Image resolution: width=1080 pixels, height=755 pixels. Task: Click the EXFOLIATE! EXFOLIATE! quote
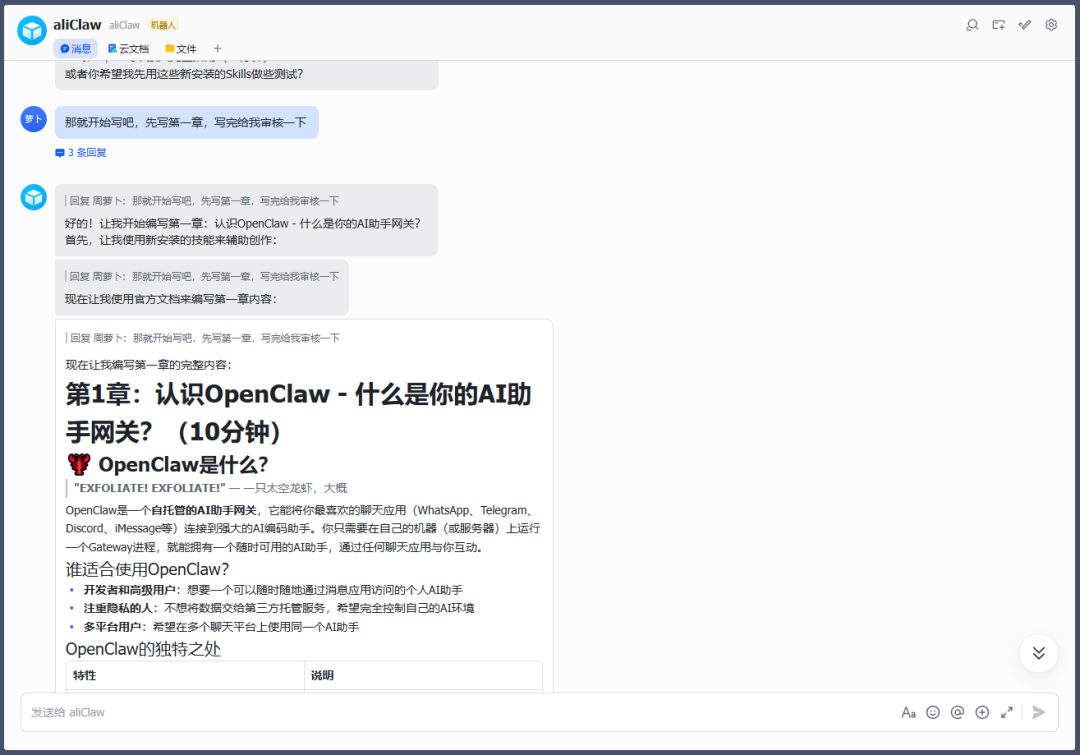click(211, 488)
